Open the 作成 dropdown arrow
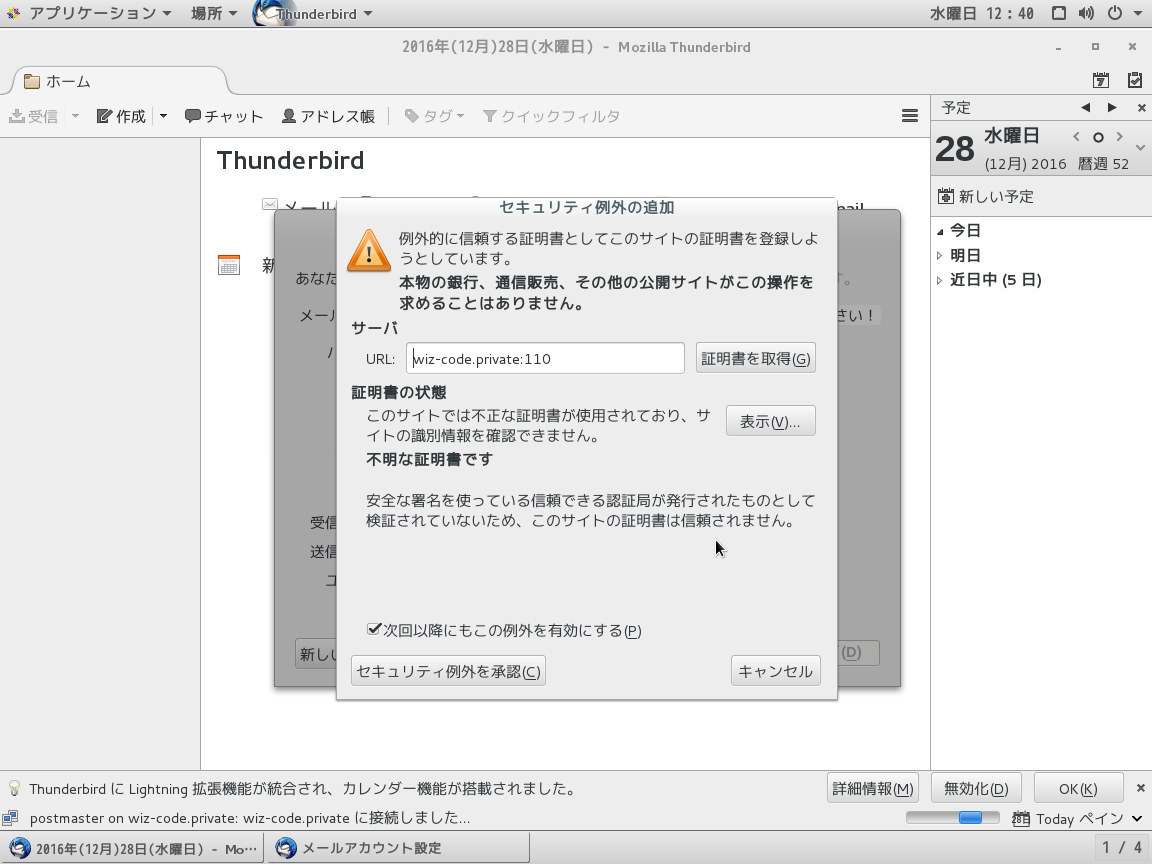 click(x=163, y=116)
